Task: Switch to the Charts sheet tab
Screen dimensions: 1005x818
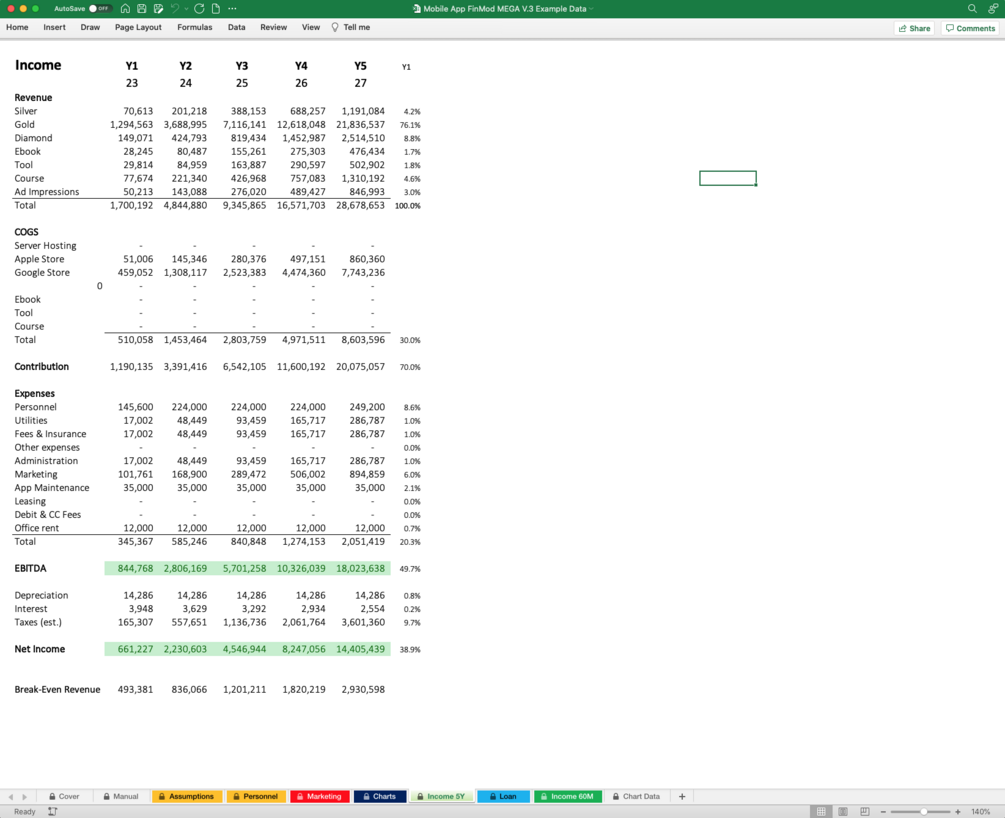Action: pos(379,796)
